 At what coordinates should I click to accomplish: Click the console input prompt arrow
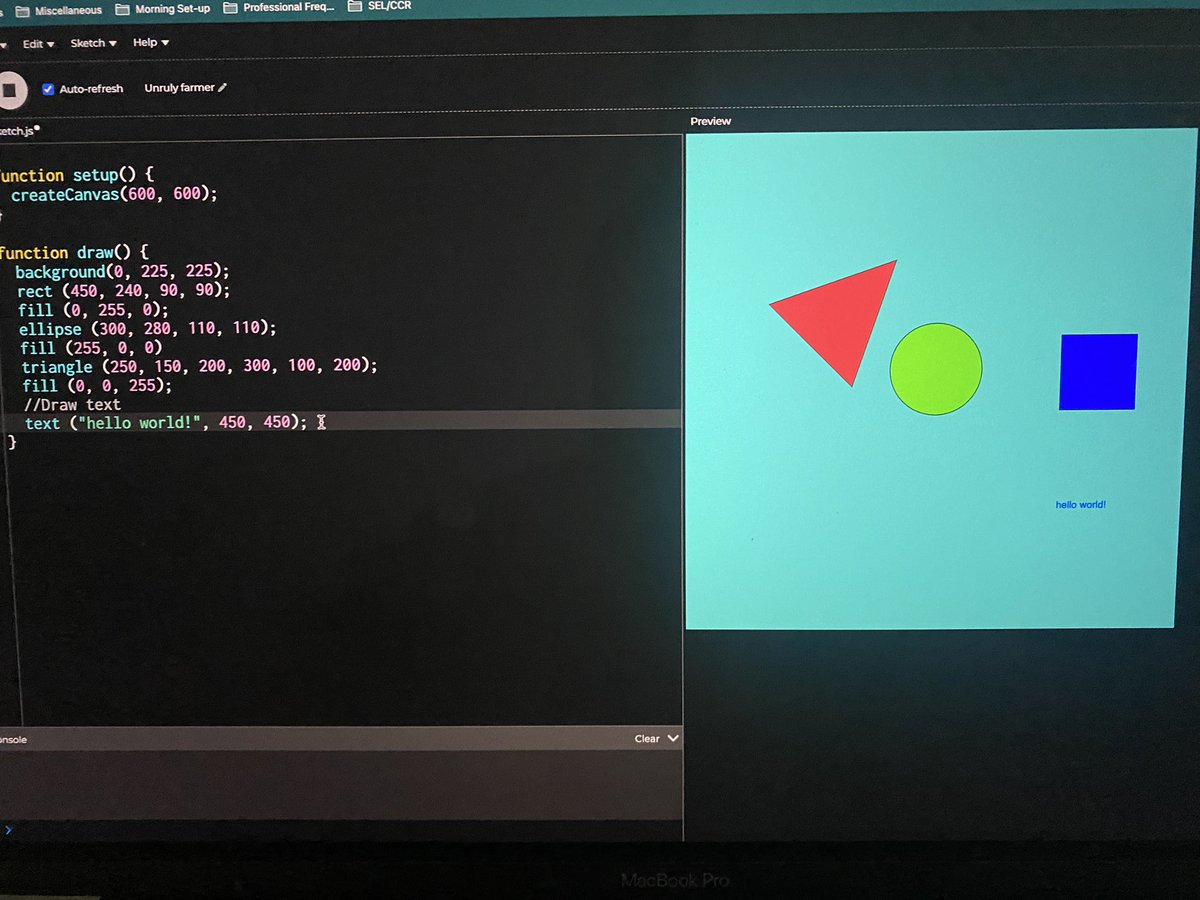[x=8, y=830]
